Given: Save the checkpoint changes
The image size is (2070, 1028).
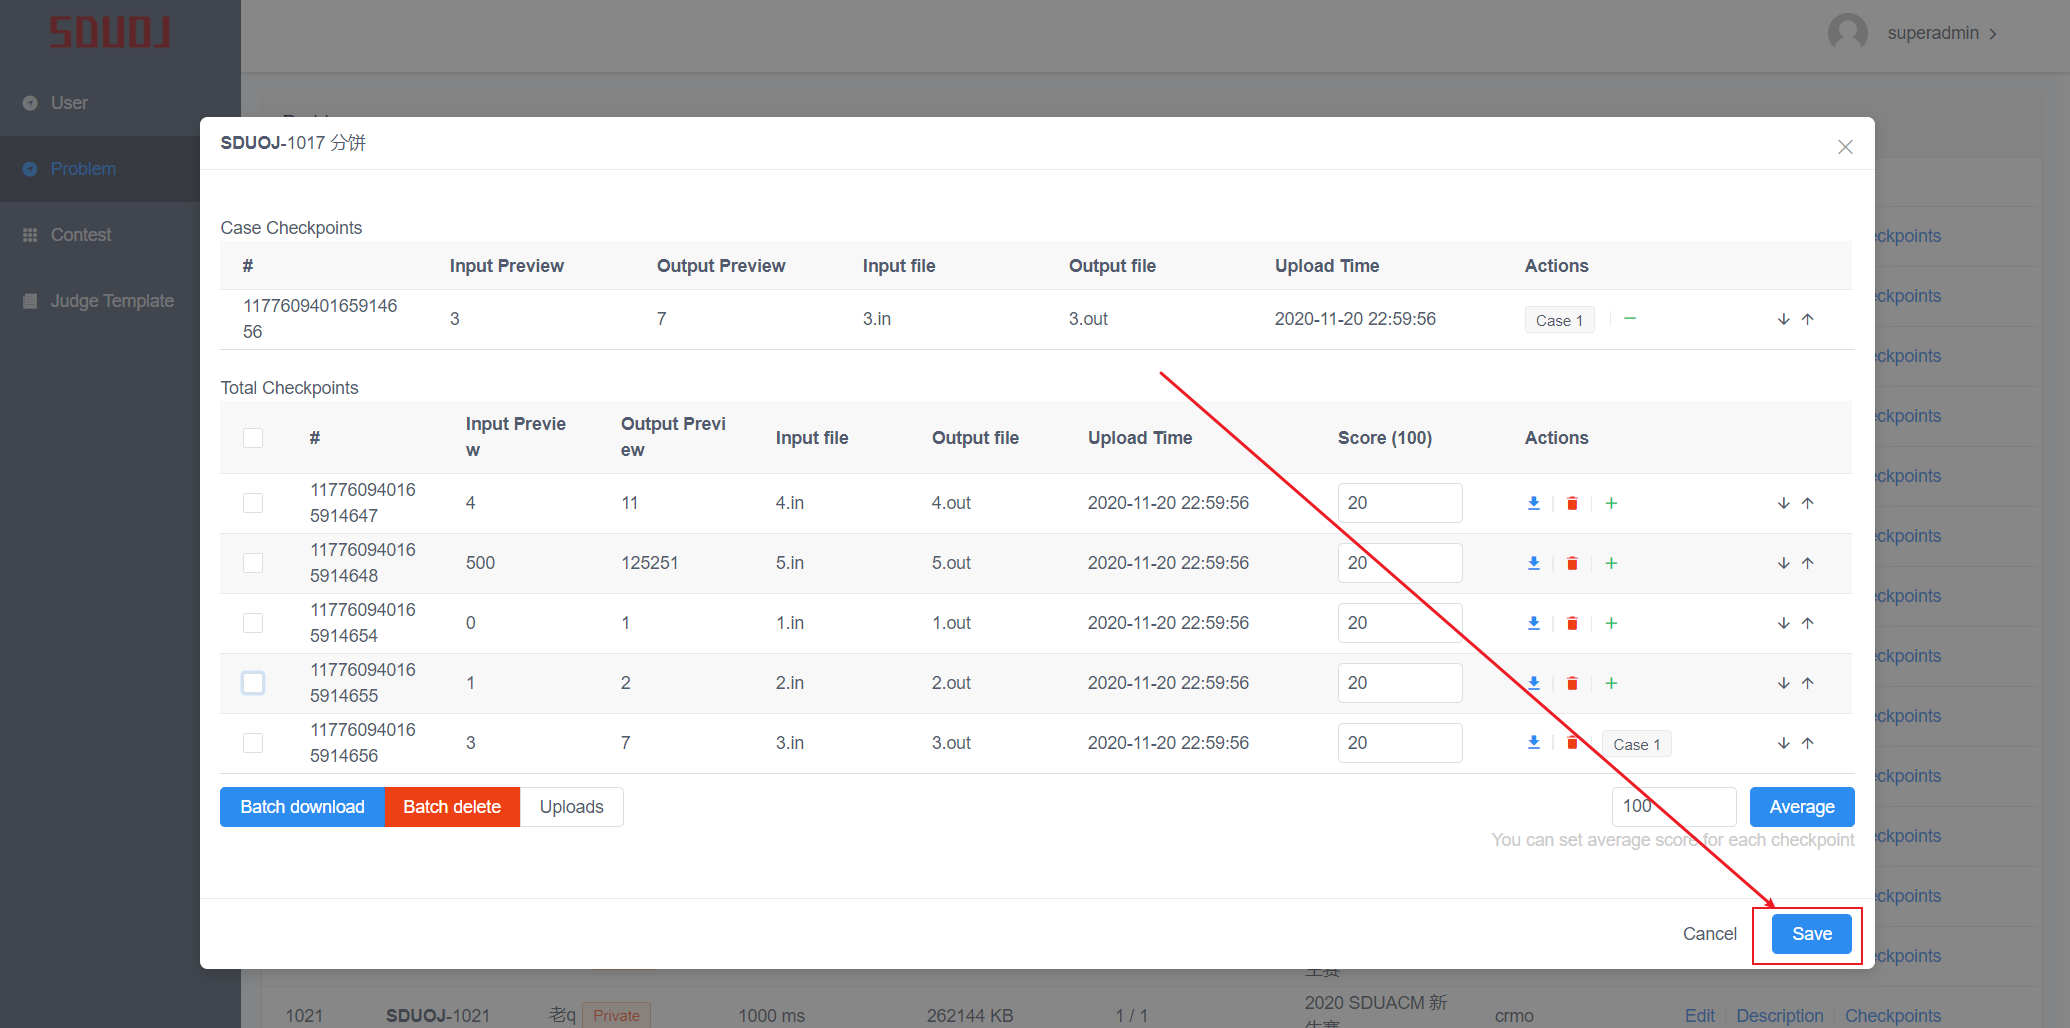Looking at the screenshot, I should point(1812,934).
